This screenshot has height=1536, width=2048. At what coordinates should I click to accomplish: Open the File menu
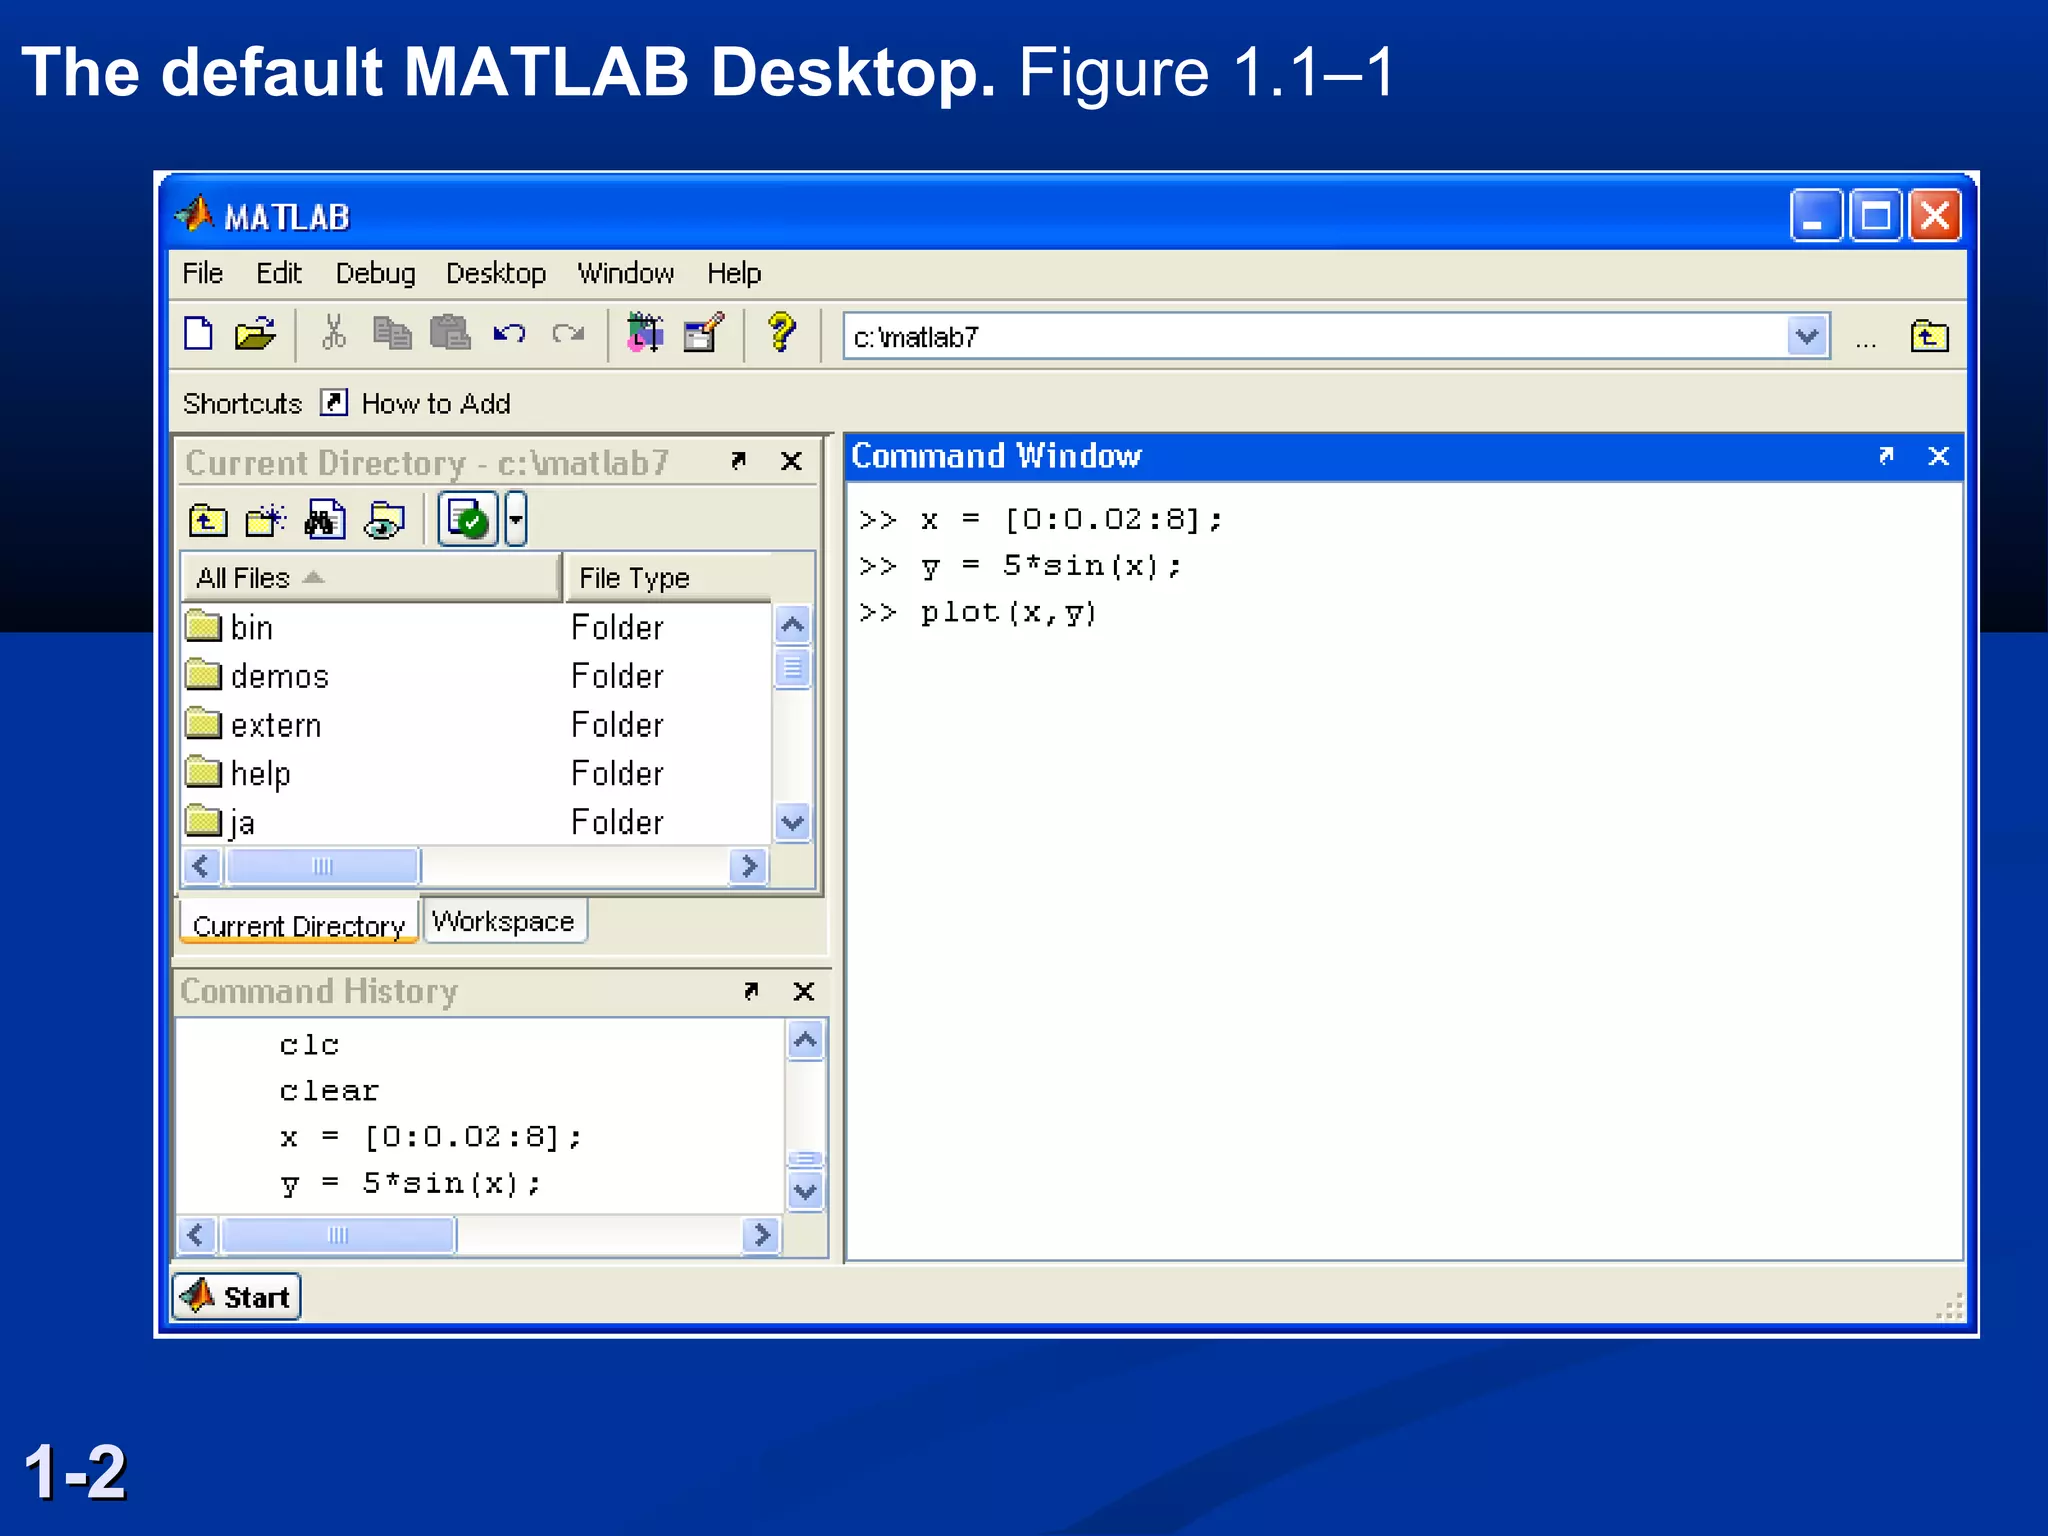click(203, 273)
